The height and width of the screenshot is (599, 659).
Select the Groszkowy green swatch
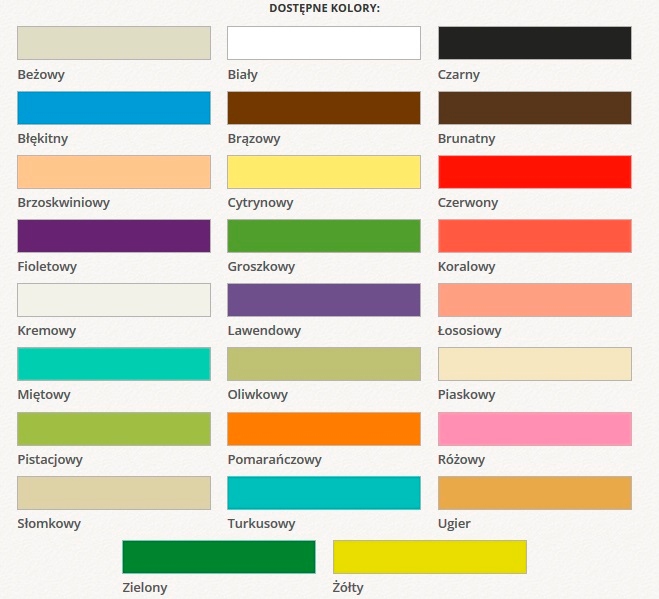[324, 236]
